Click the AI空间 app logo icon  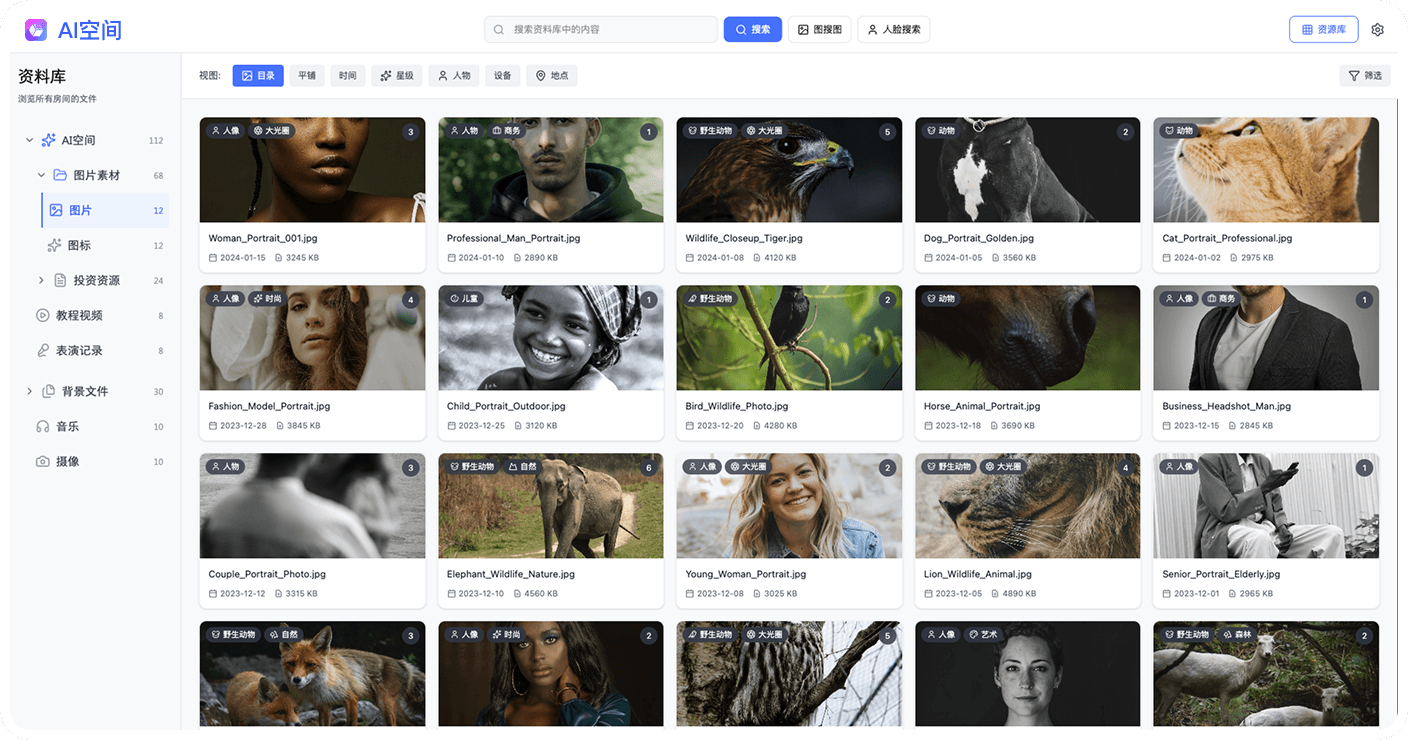pyautogui.click(x=36, y=30)
